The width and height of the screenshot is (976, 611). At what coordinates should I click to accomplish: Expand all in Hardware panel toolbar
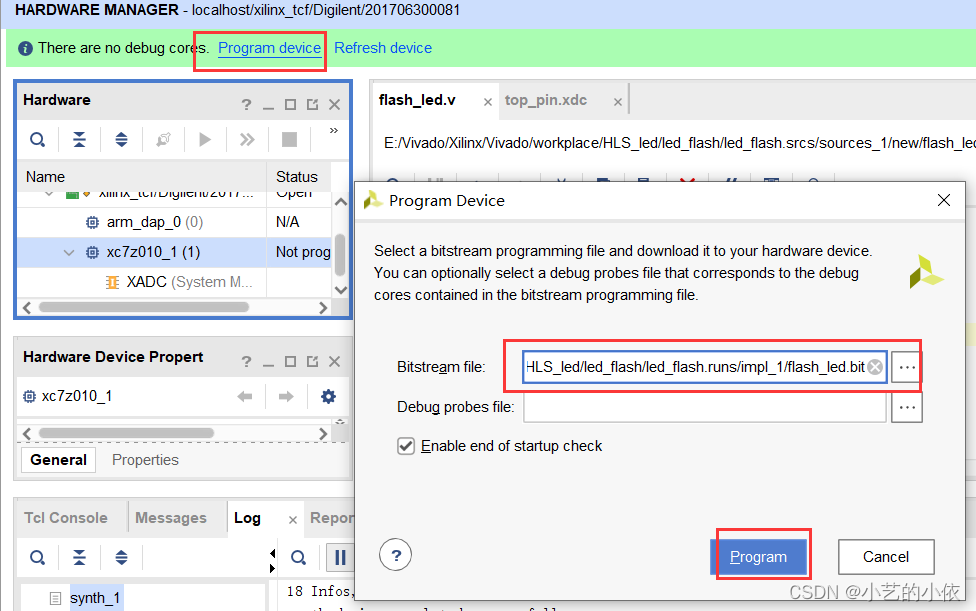click(x=121, y=139)
